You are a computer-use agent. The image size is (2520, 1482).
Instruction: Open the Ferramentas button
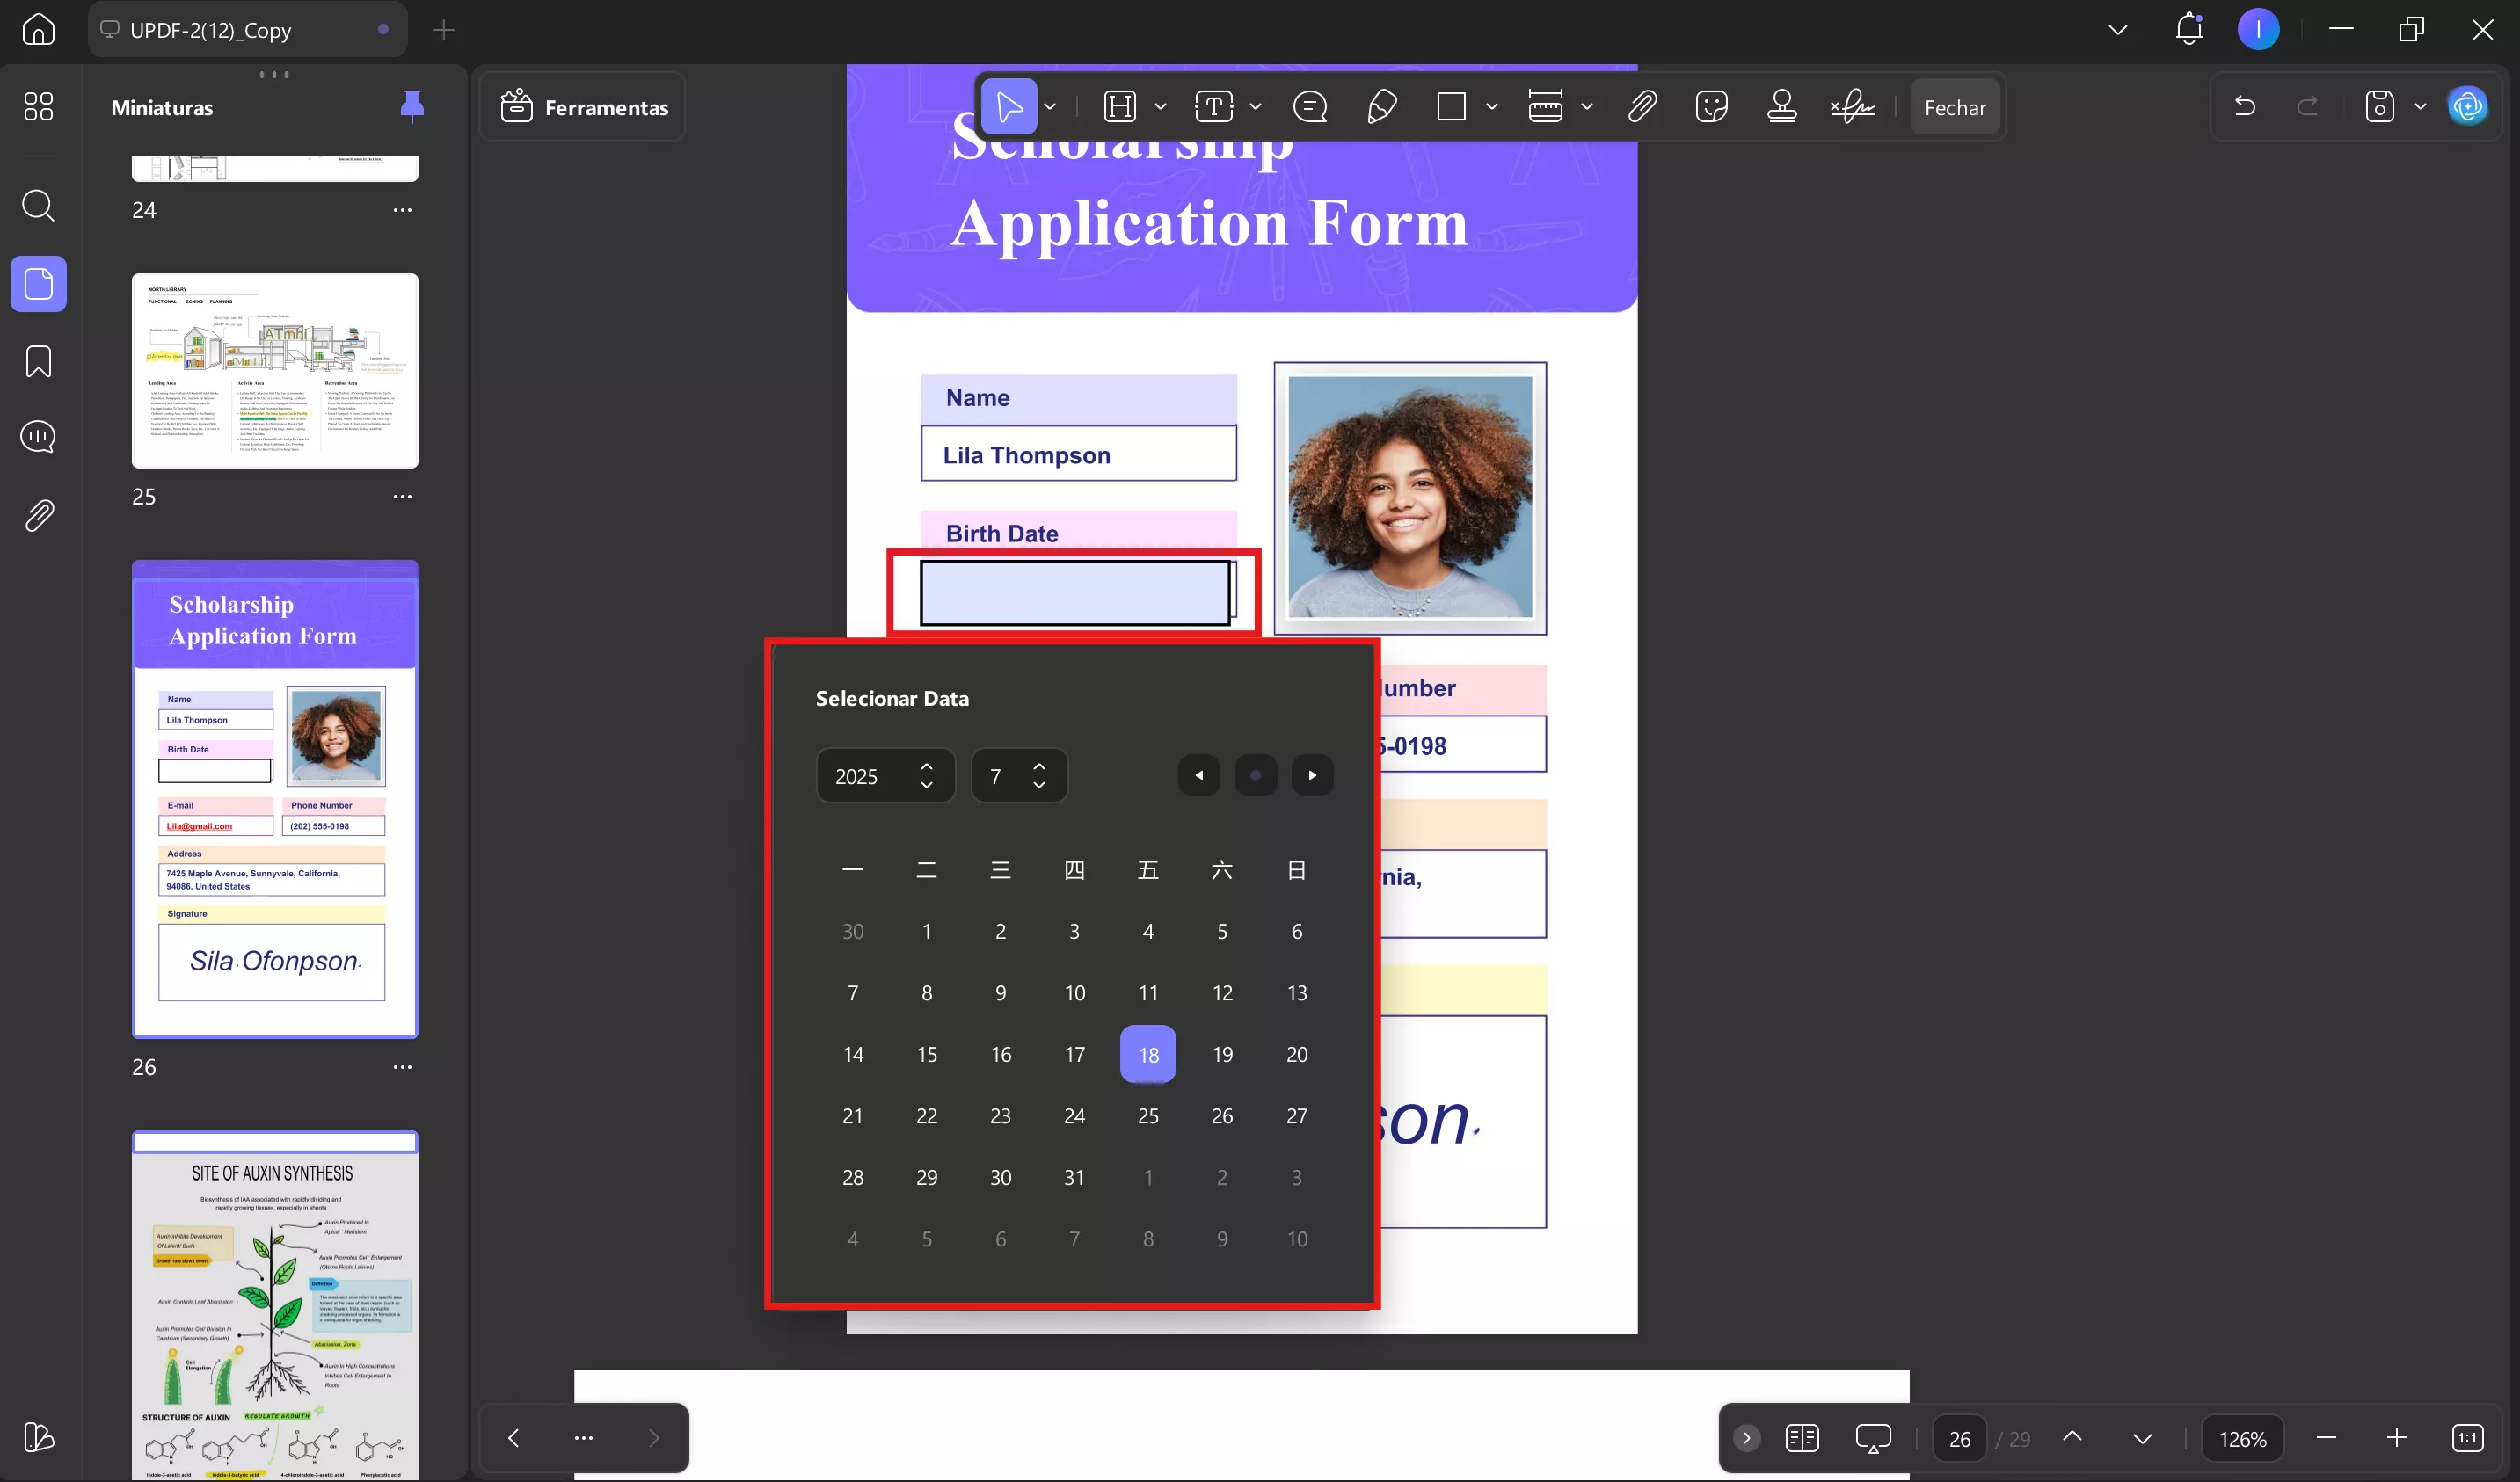coord(584,107)
